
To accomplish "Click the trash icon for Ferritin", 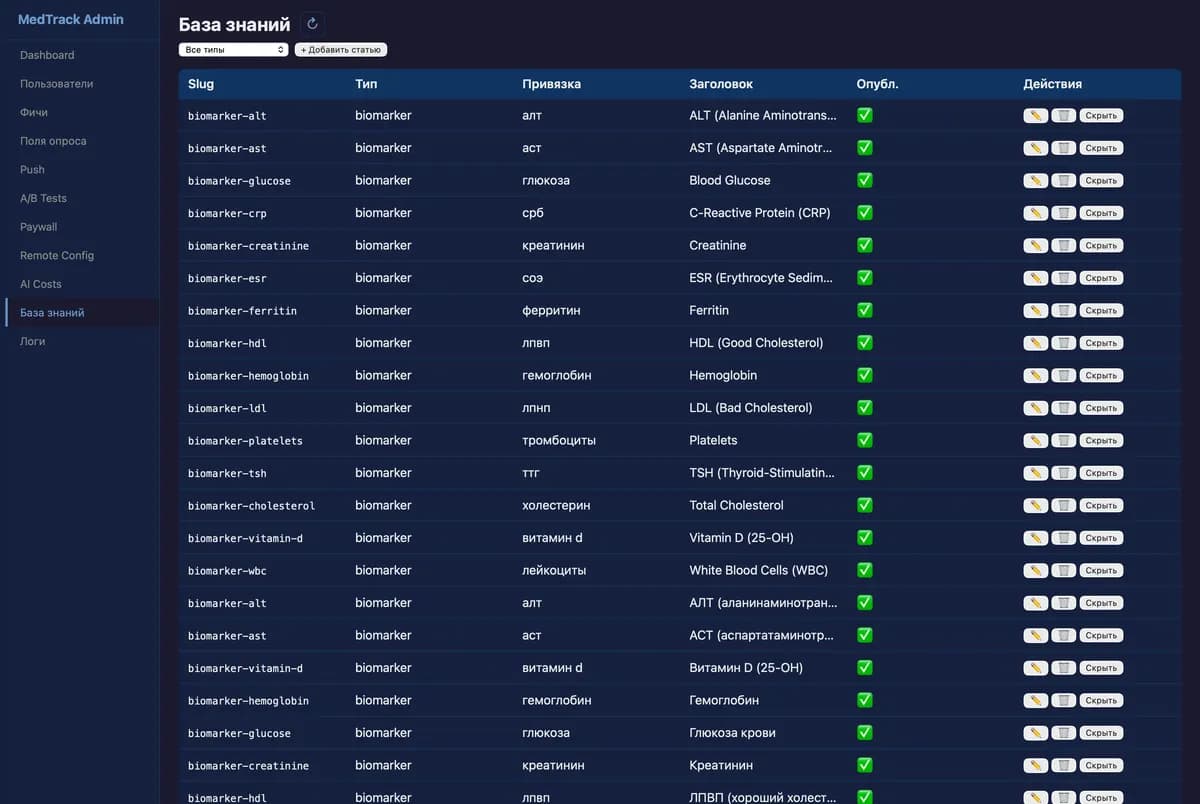I will (x=1064, y=311).
